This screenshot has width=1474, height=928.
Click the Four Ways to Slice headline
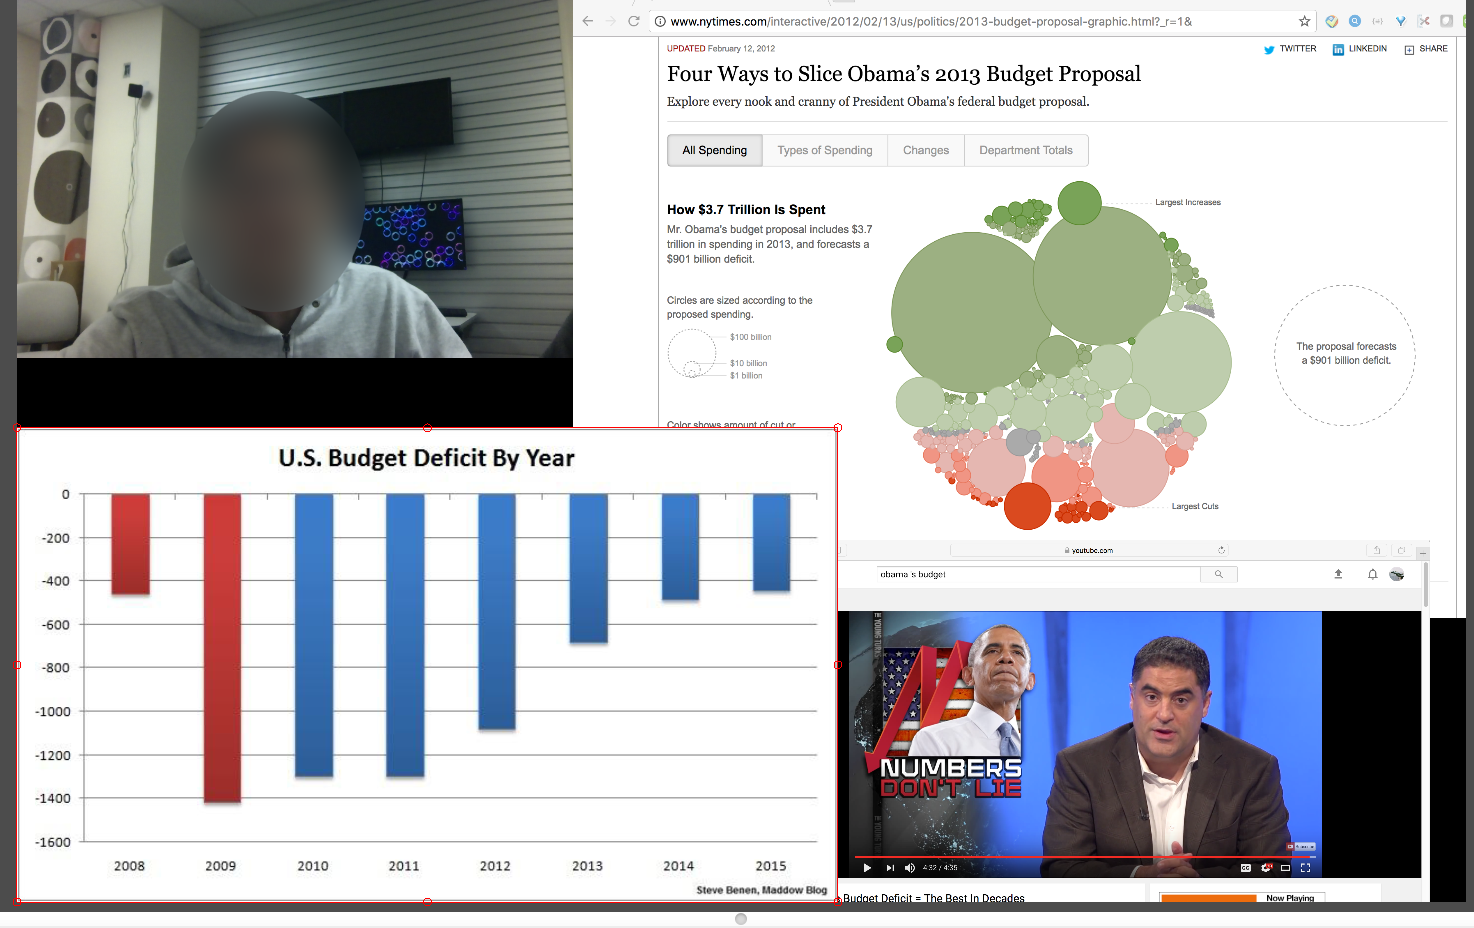904,74
